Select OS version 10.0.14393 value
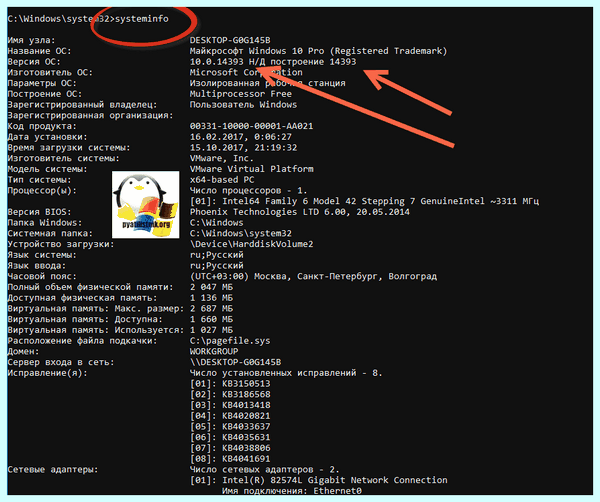The height and width of the screenshot is (502, 600). [x=217, y=62]
